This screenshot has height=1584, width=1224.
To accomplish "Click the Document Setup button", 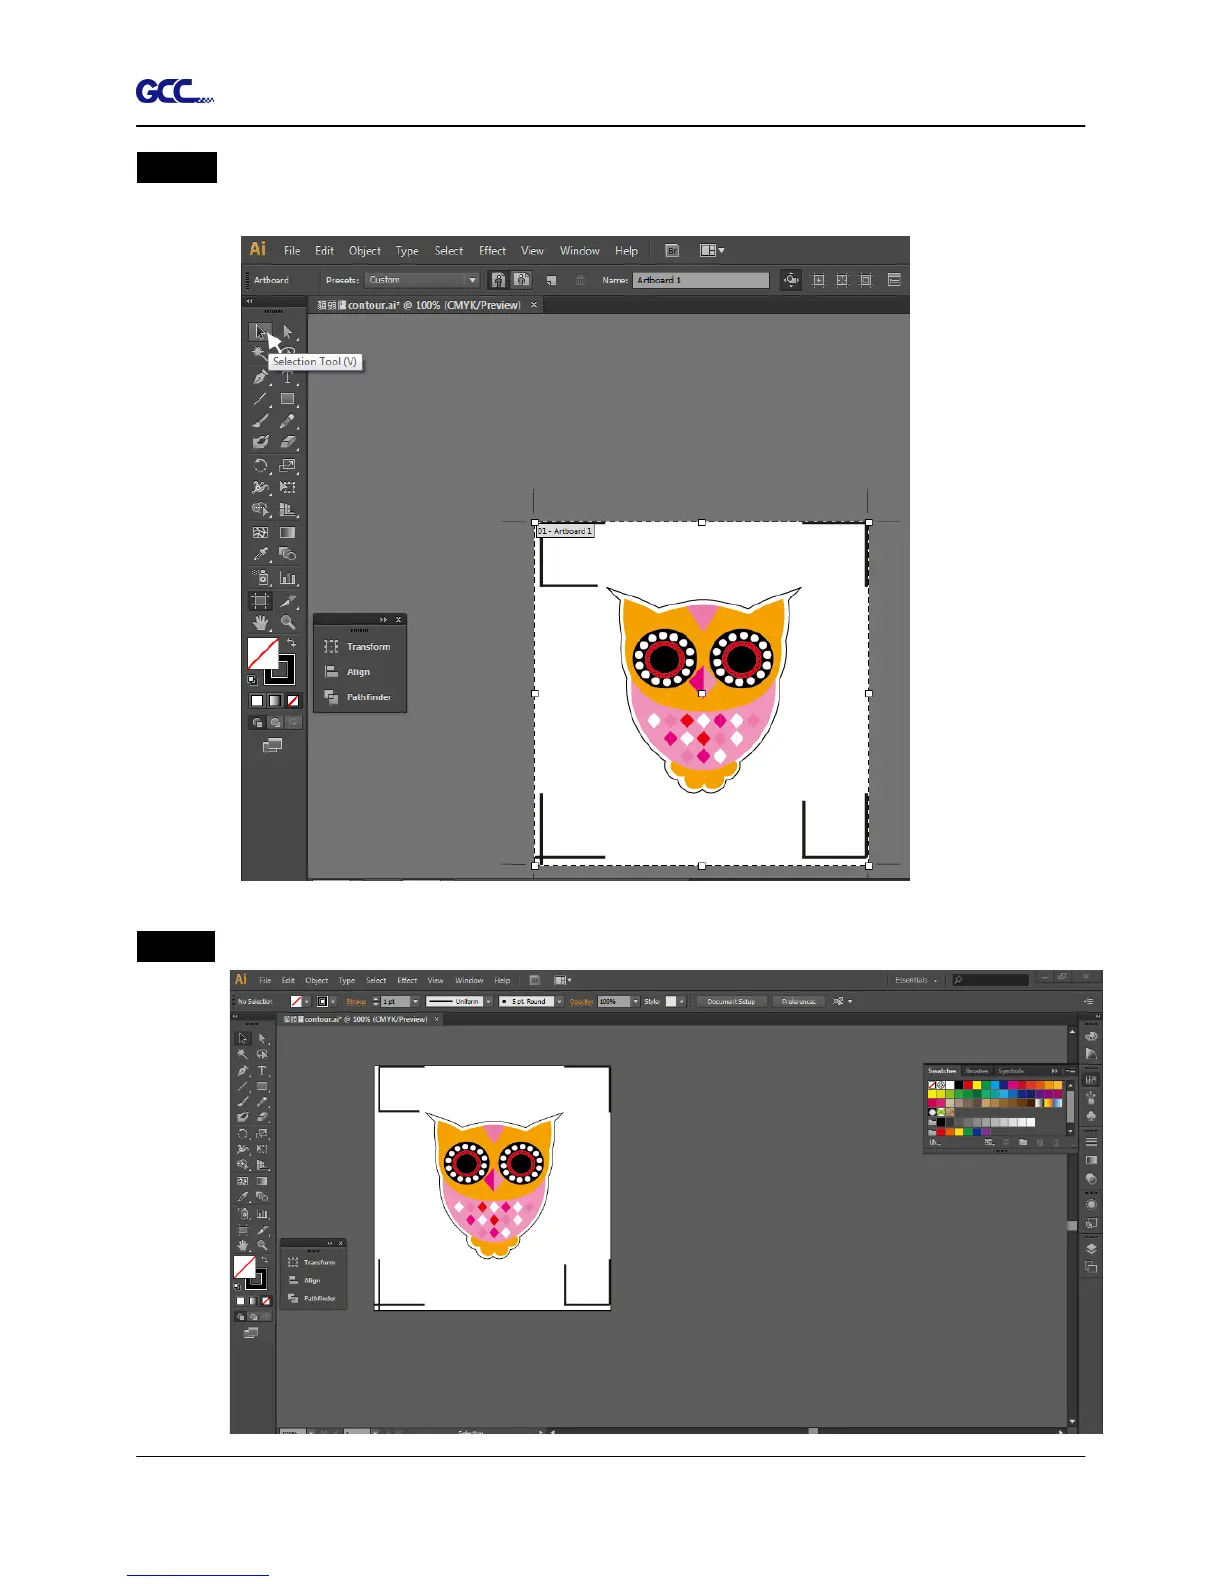I will (731, 1001).
